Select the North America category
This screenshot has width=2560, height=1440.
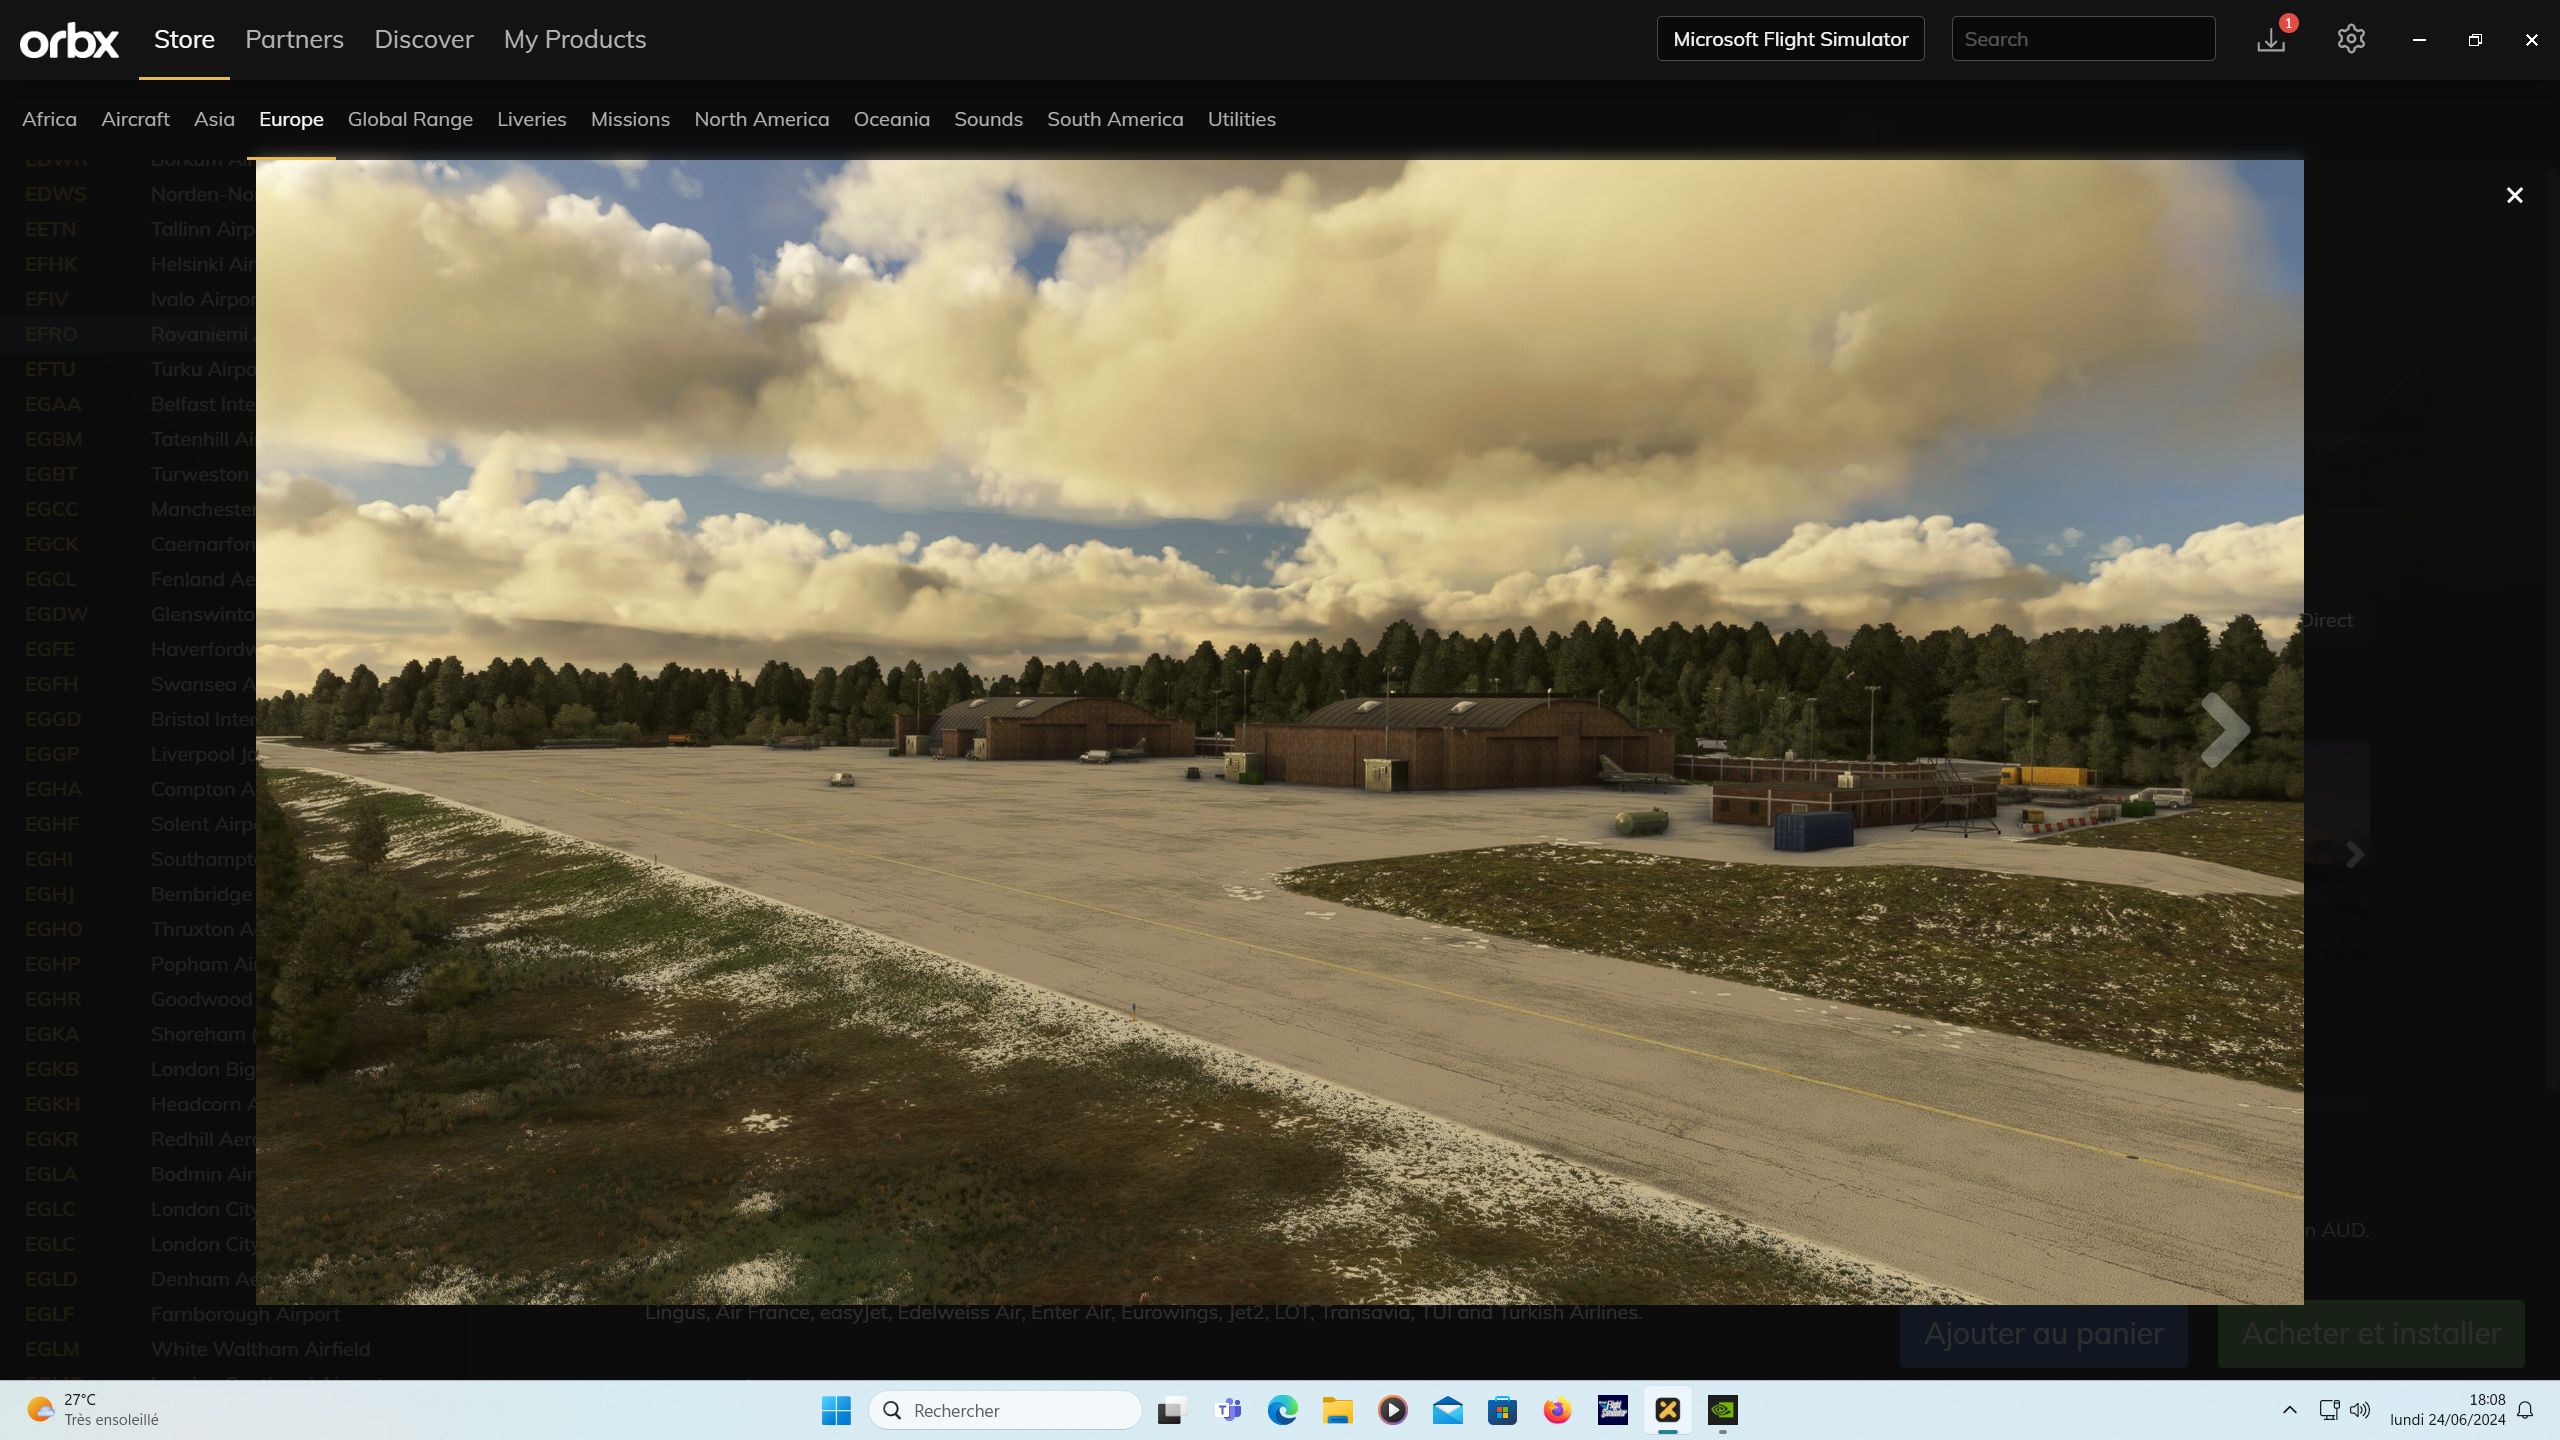pos(761,119)
